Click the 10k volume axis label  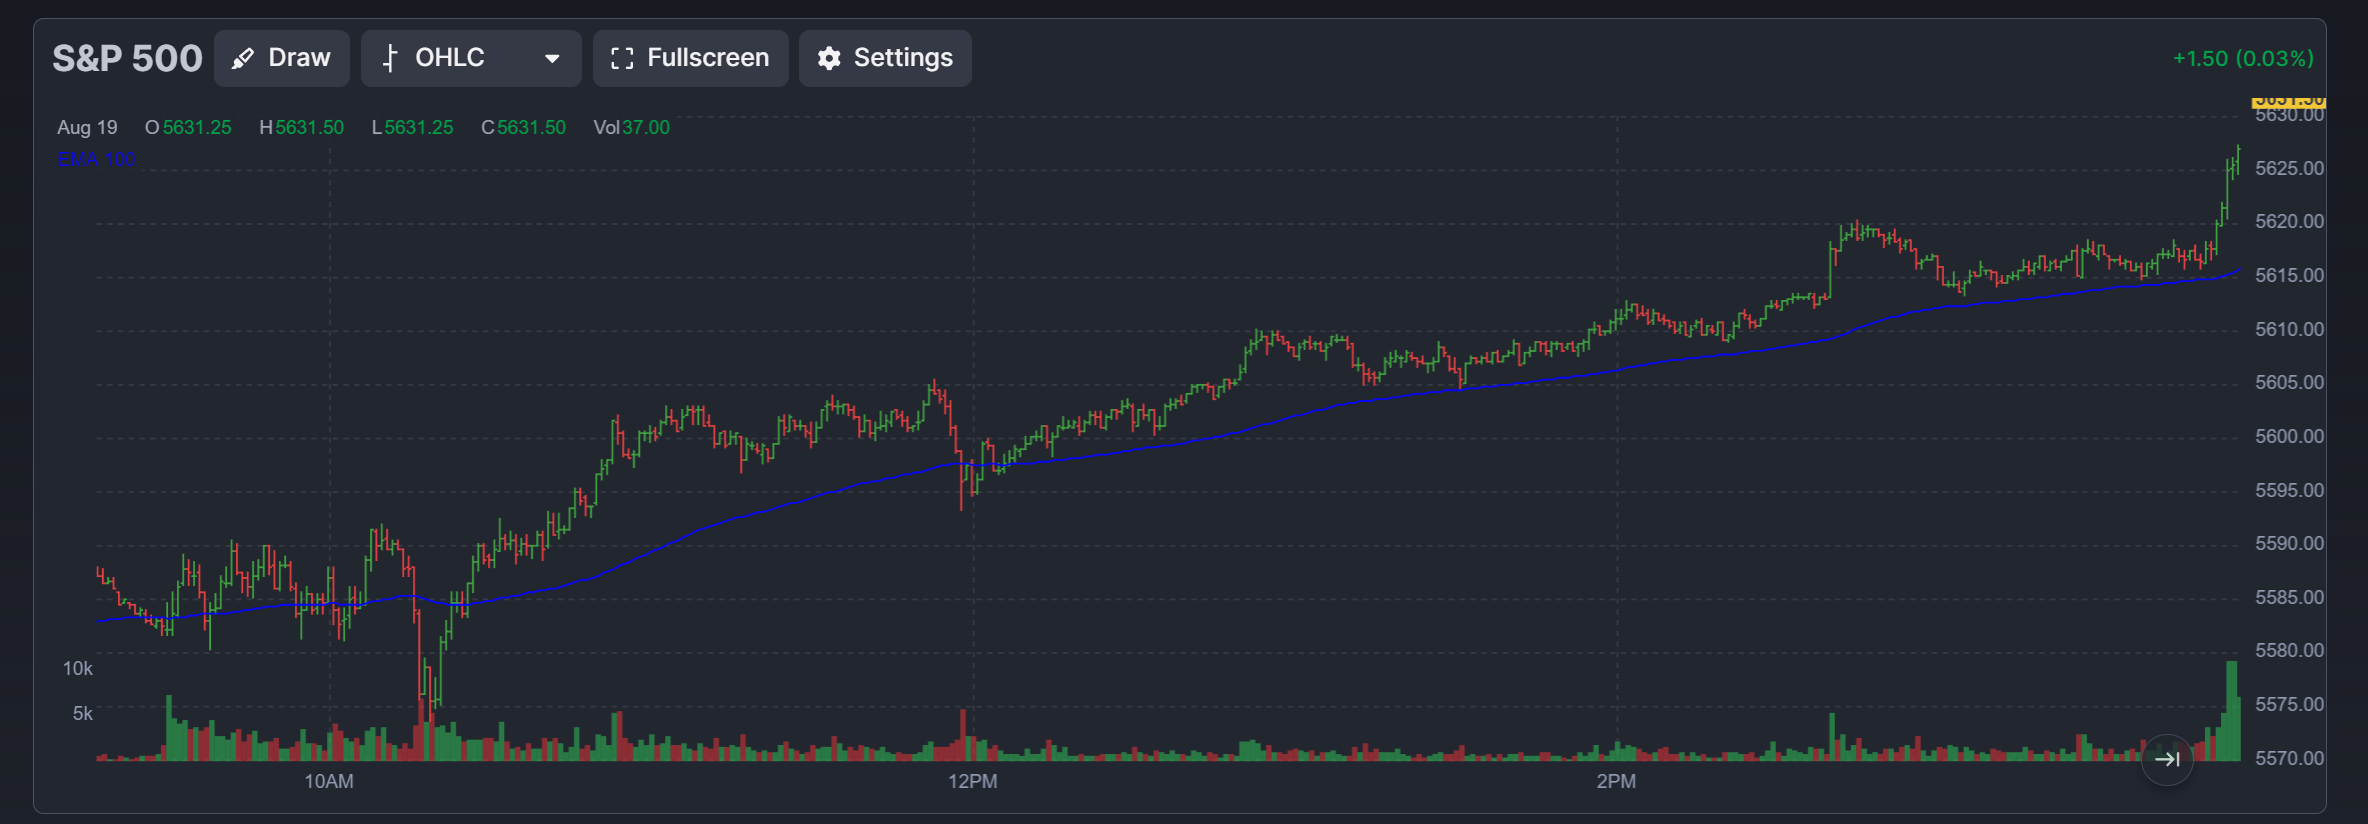pos(78,668)
